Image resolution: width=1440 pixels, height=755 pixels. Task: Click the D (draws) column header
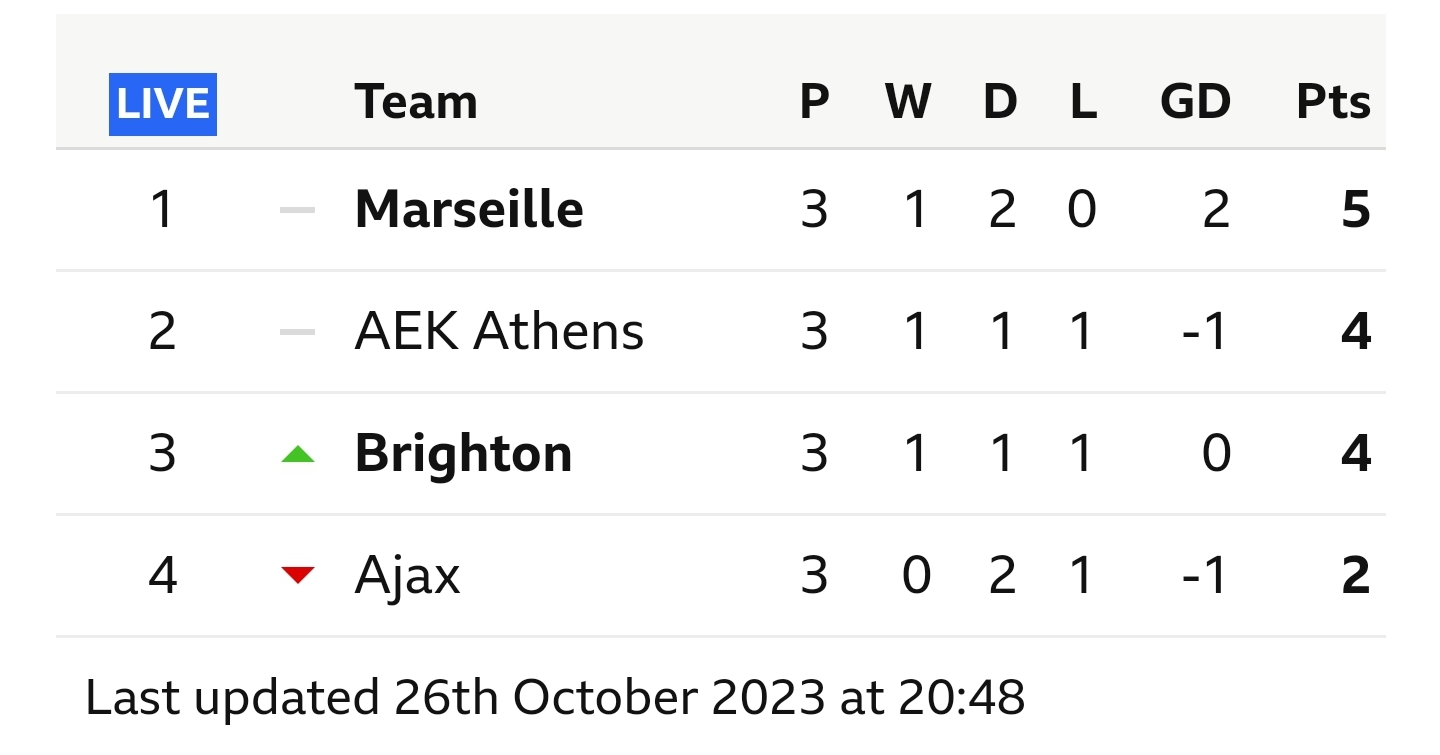(x=1000, y=102)
